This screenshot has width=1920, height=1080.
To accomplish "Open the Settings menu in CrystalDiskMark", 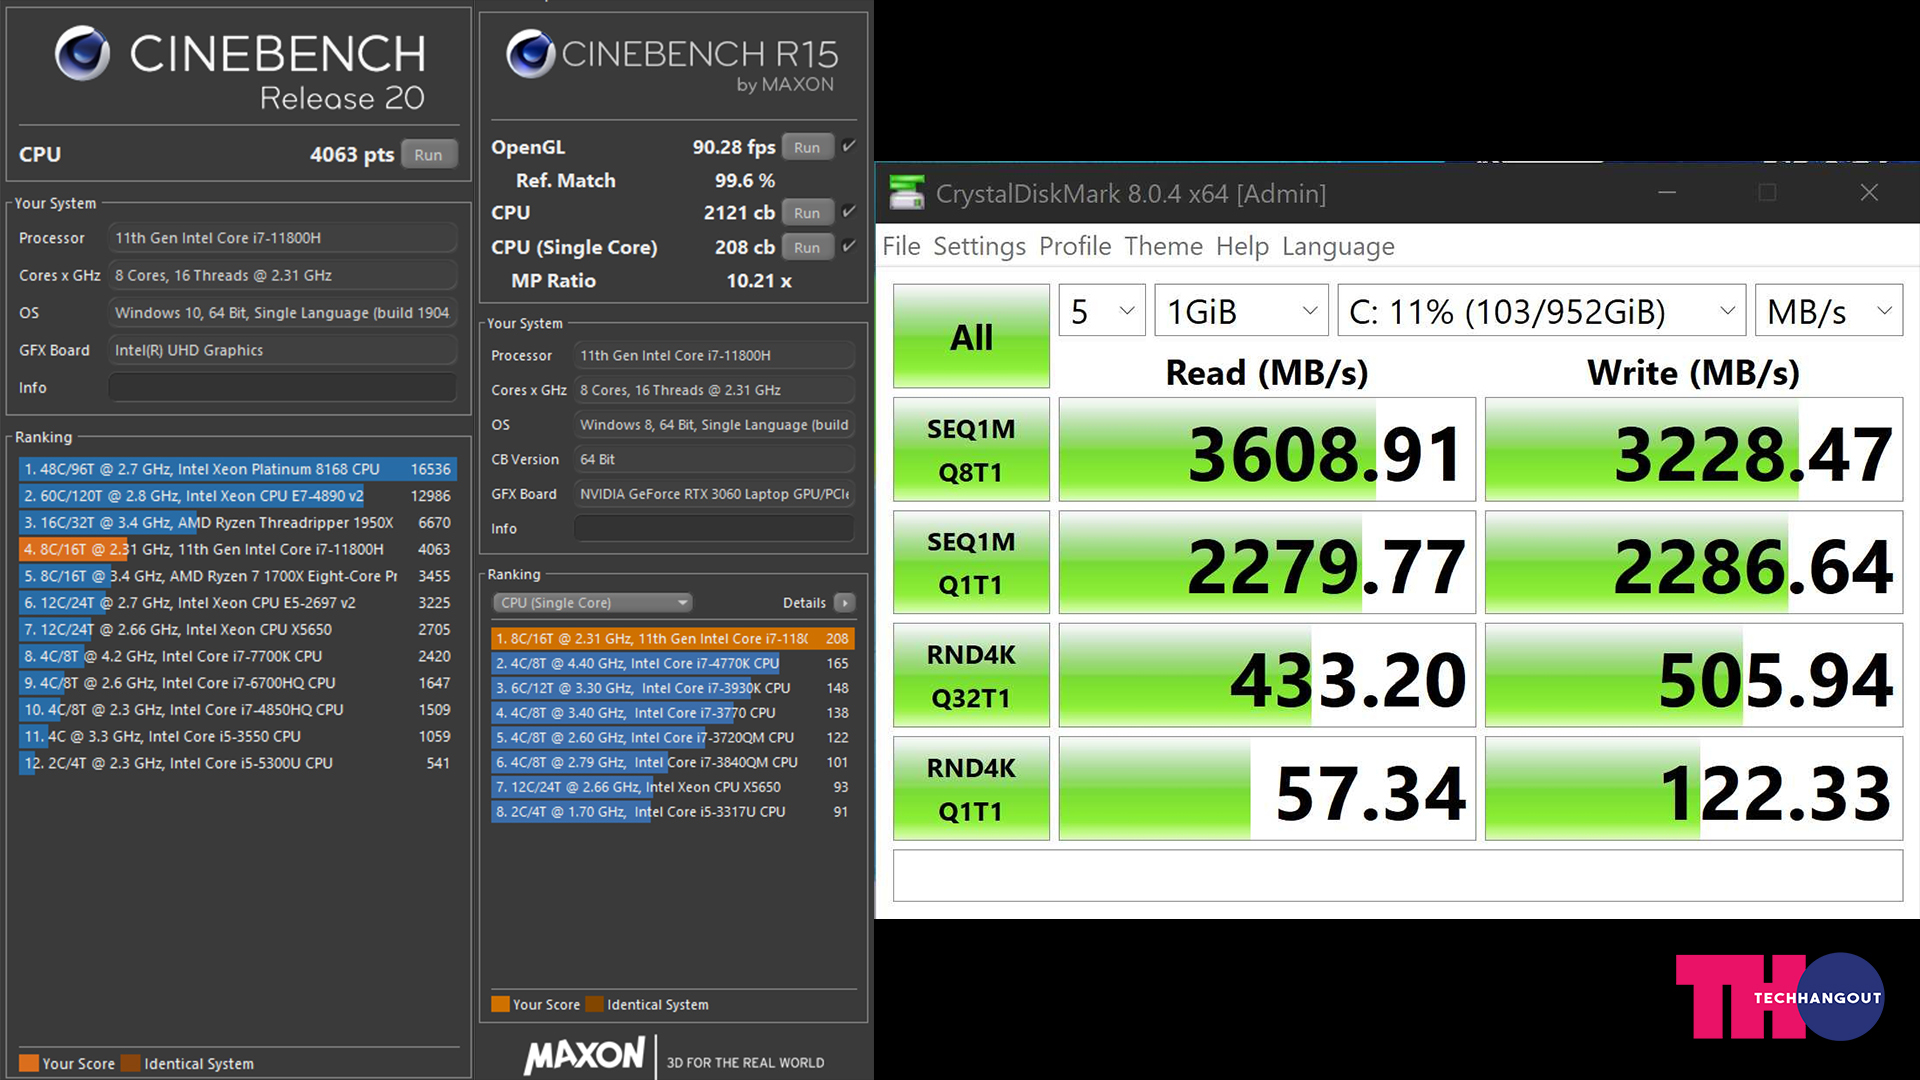I will tap(979, 246).
